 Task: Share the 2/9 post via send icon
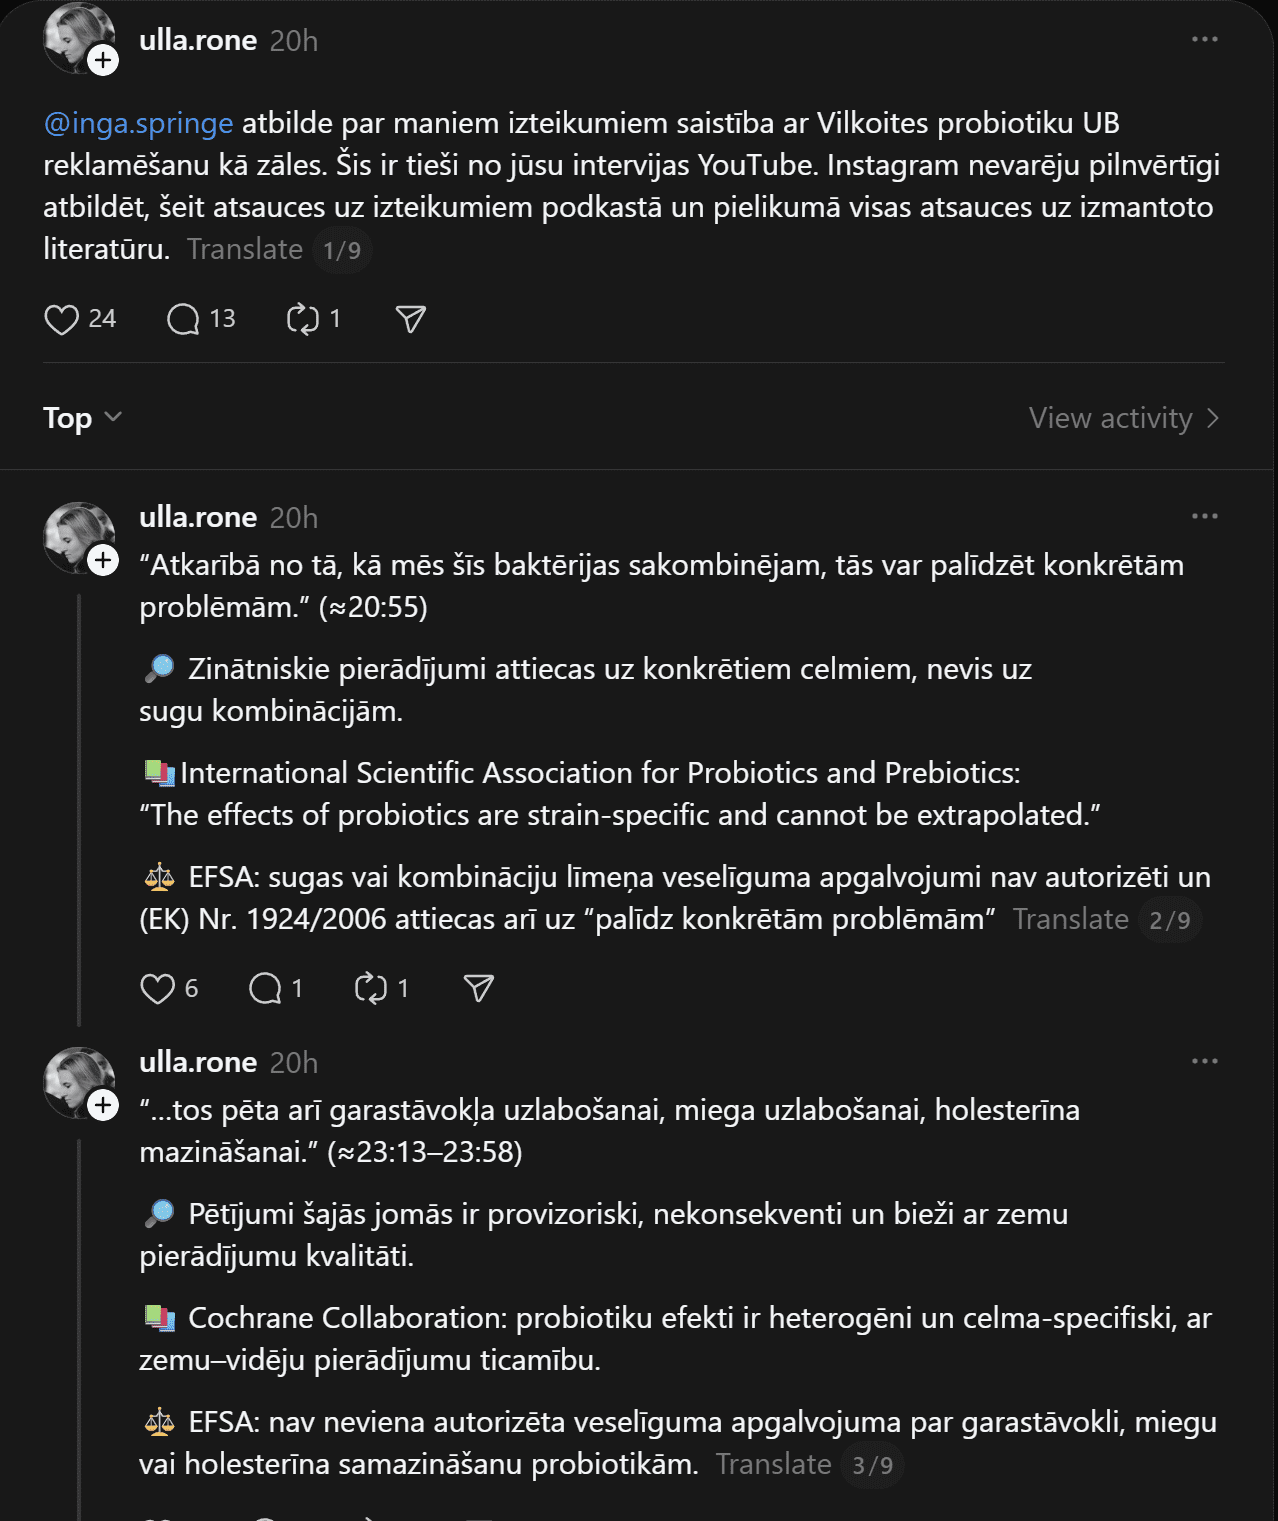[479, 989]
